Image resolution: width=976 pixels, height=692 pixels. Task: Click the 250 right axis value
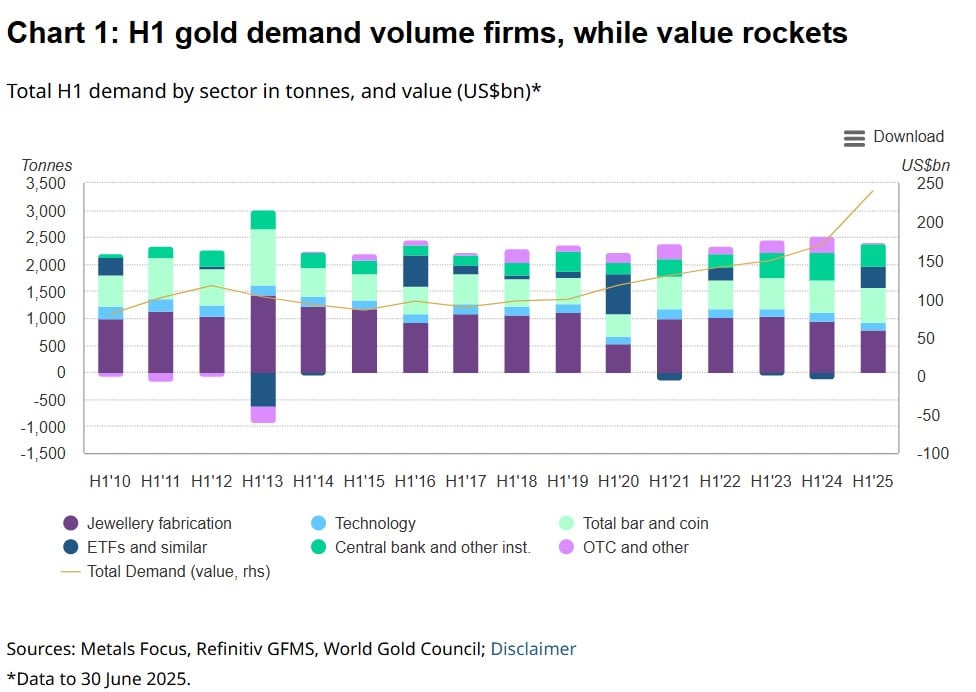(930, 184)
